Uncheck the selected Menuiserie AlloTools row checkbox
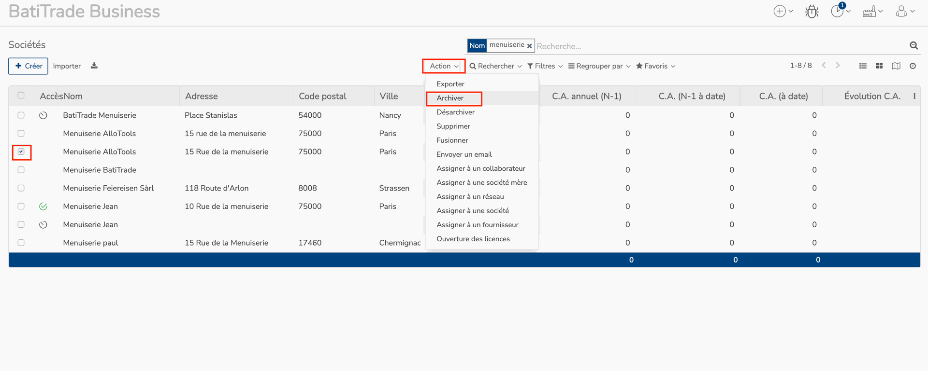 (x=21, y=152)
